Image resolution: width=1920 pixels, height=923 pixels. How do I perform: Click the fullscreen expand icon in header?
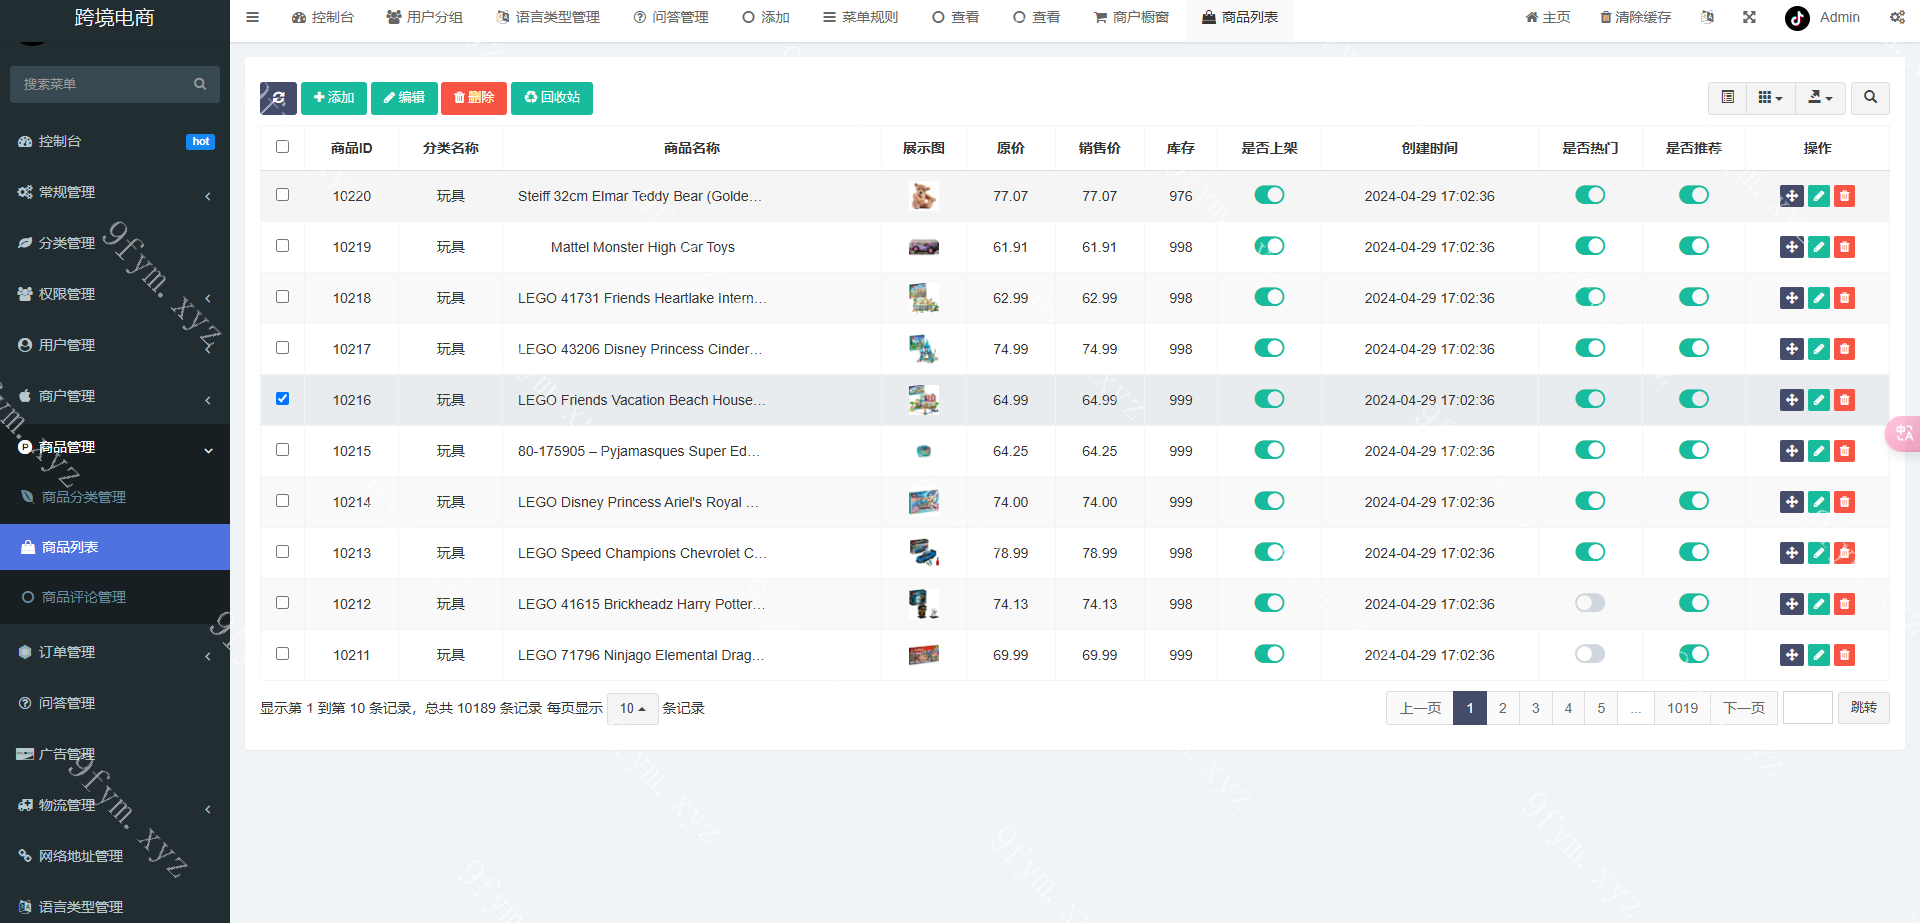pos(1749,17)
